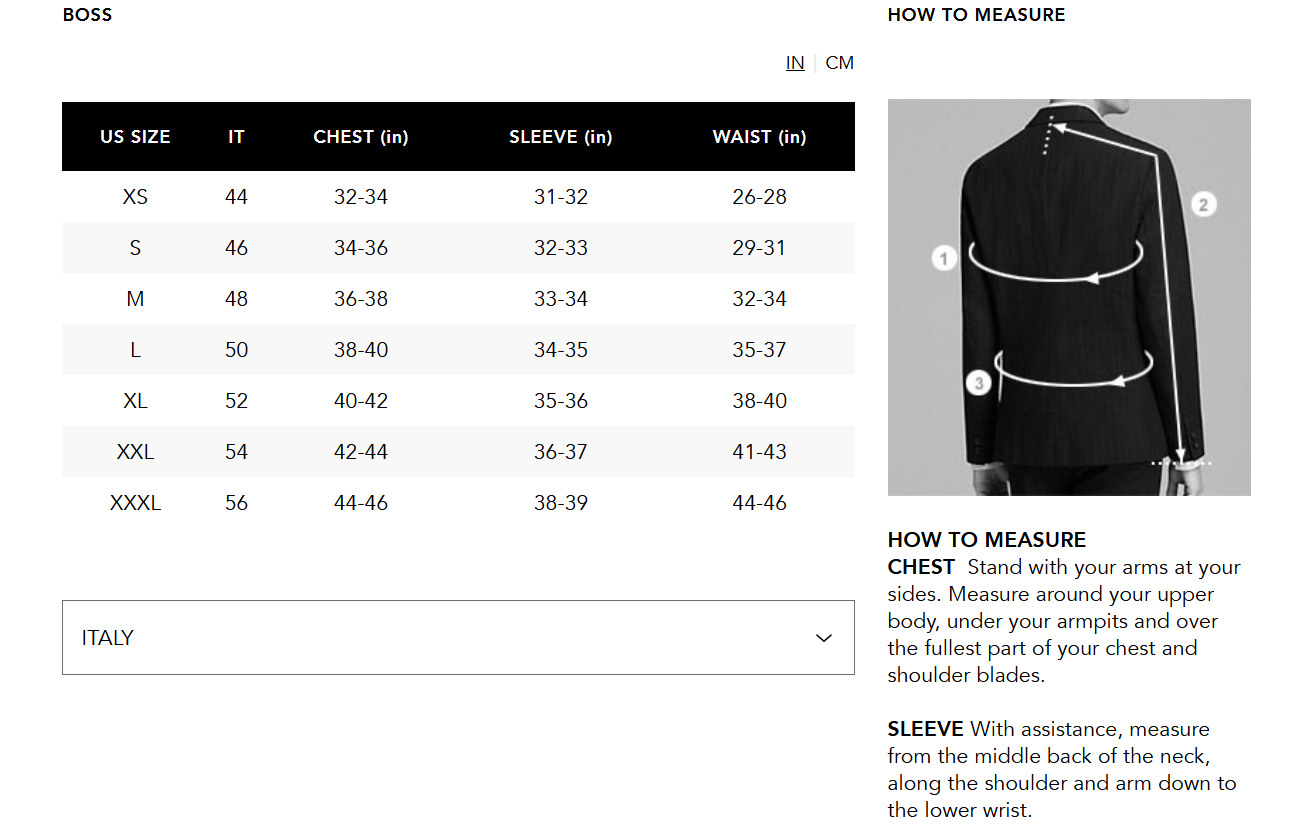Image resolution: width=1316 pixels, height=832 pixels.
Task: Click the waist marker number 3
Action: click(979, 383)
